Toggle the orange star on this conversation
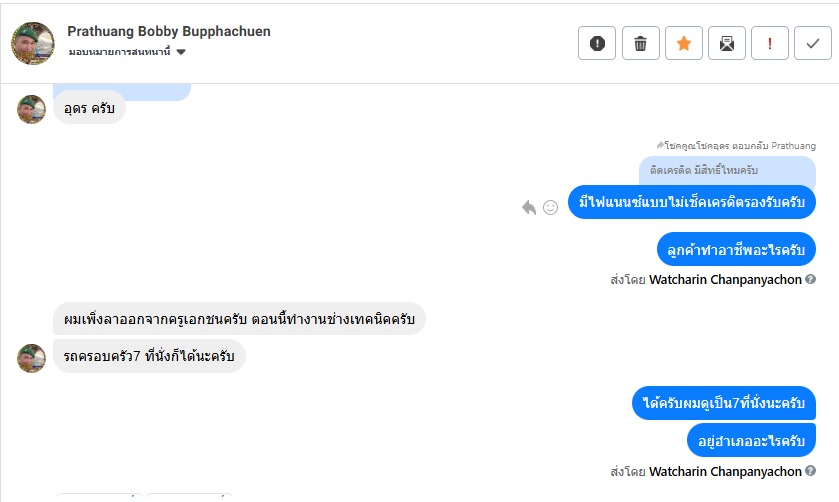 684,43
